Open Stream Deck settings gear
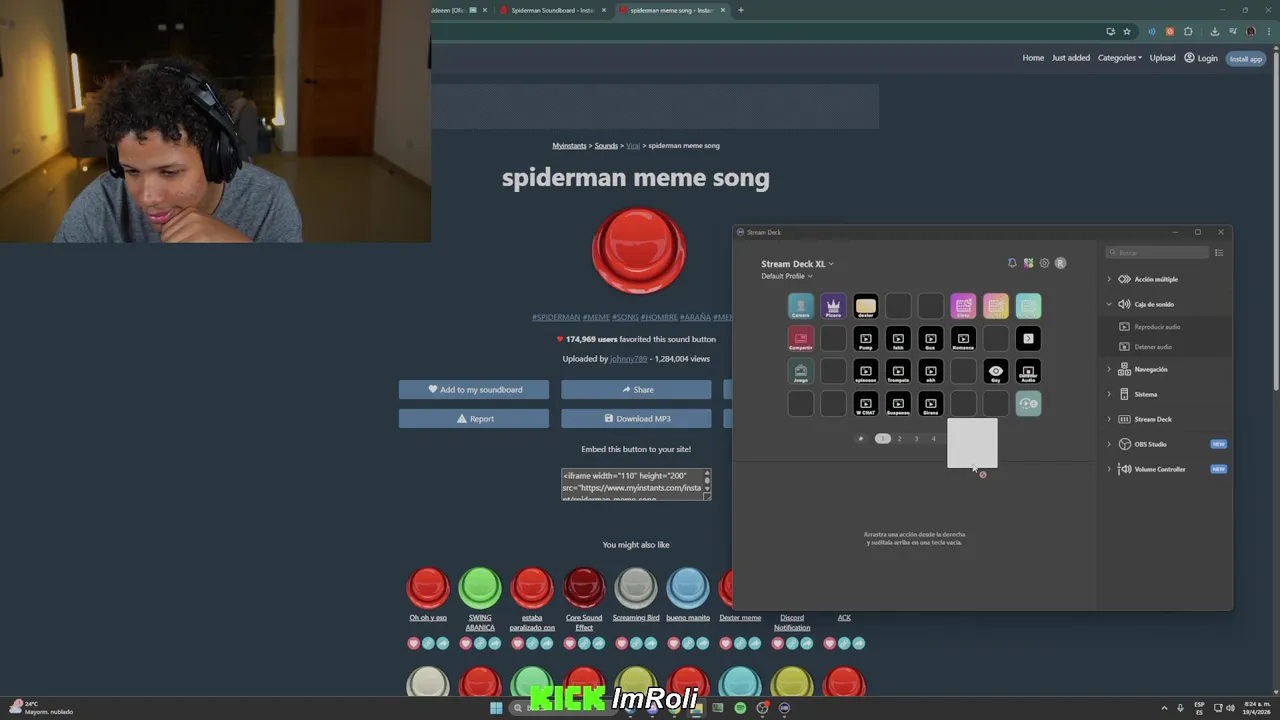The width and height of the screenshot is (1280, 720). 1044,263
